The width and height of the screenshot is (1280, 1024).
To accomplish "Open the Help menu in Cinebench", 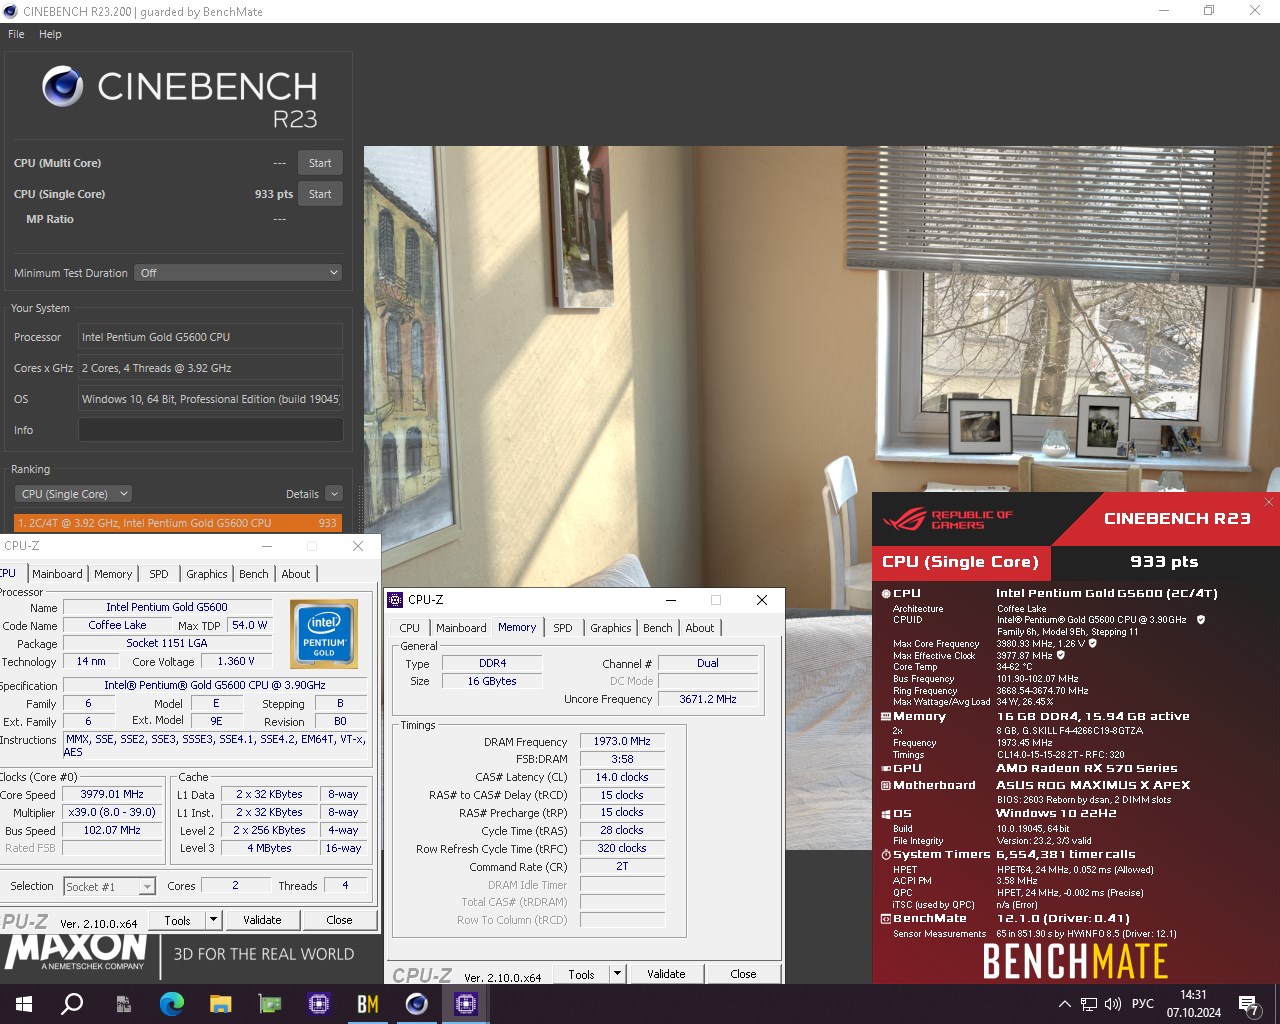I will 50,34.
